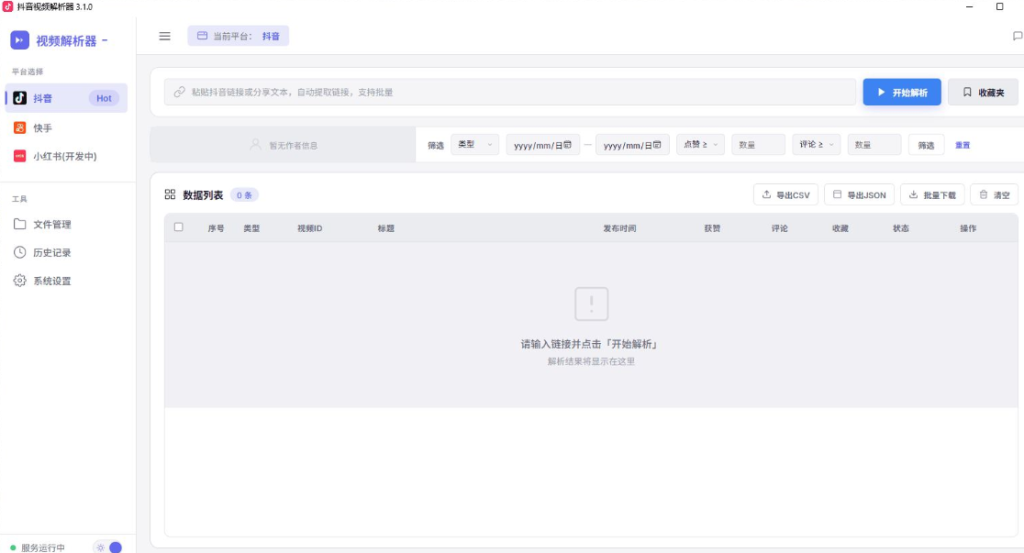This screenshot has height=553, width=1024.
Task: Open the 收藏夹 button
Action: point(983,92)
